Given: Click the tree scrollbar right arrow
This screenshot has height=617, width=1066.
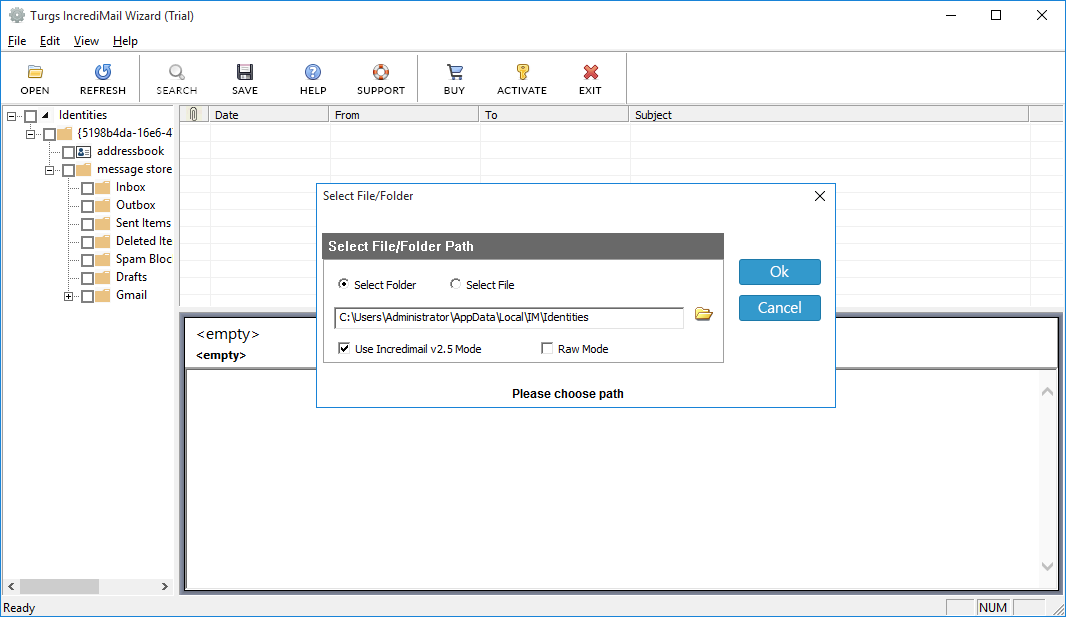Looking at the screenshot, I should click(165, 586).
